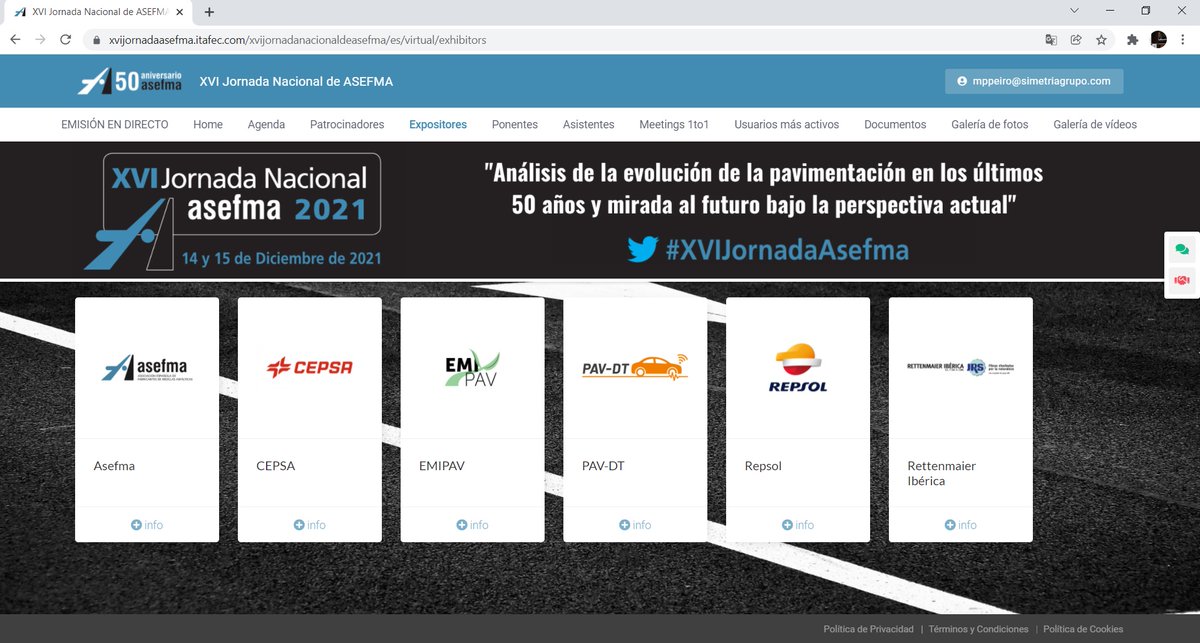Open the mppeiro@simetriagrupo.com user button

click(x=1034, y=81)
